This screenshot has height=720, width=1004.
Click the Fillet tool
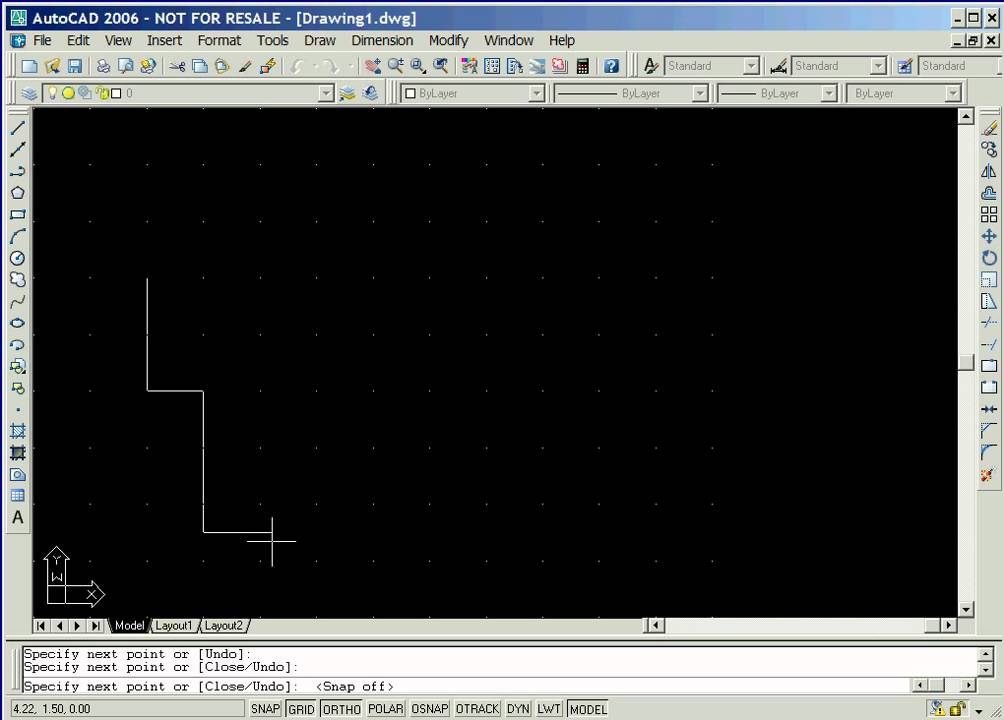coord(989,453)
